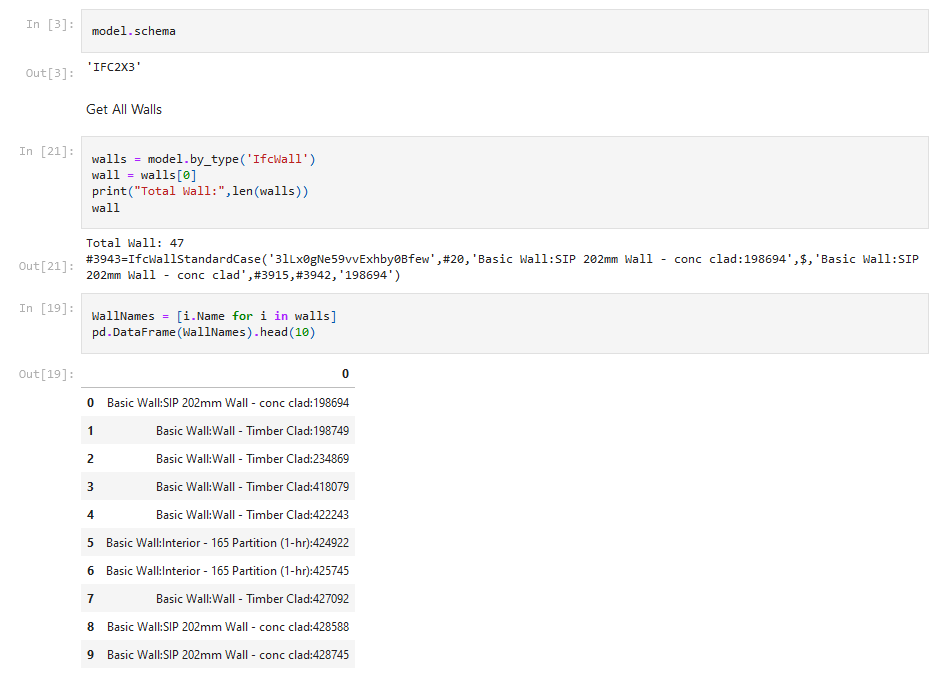The width and height of the screenshot is (948, 683).
Task: Click the 'IFC2X3' output text
Action: (113, 68)
